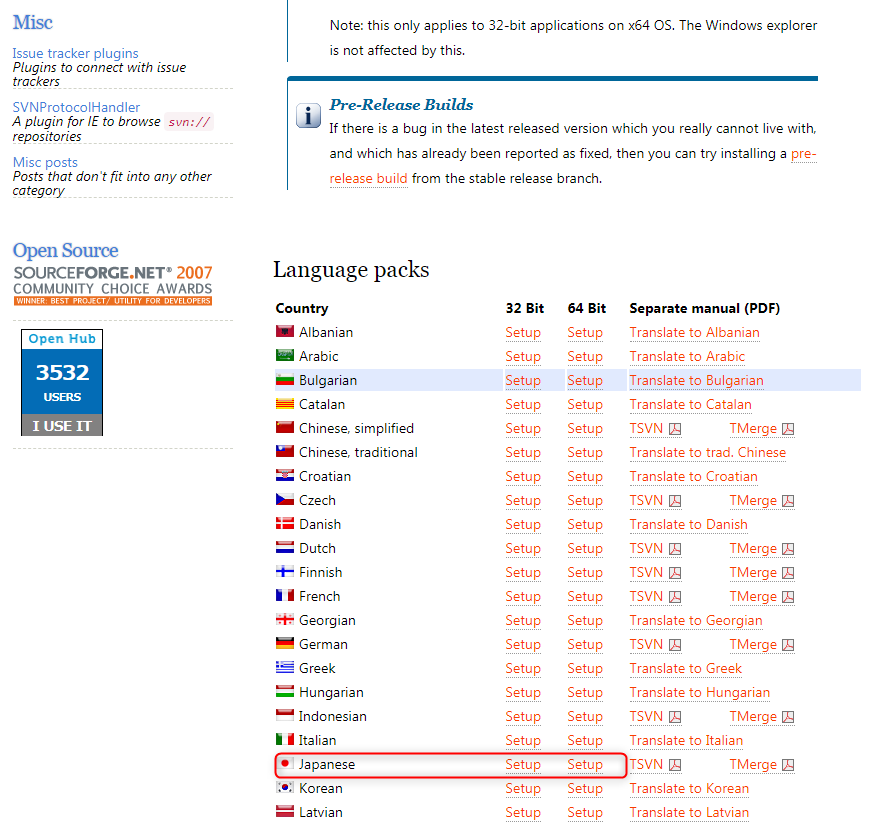Open Translate to Georgian link

[x=695, y=620]
